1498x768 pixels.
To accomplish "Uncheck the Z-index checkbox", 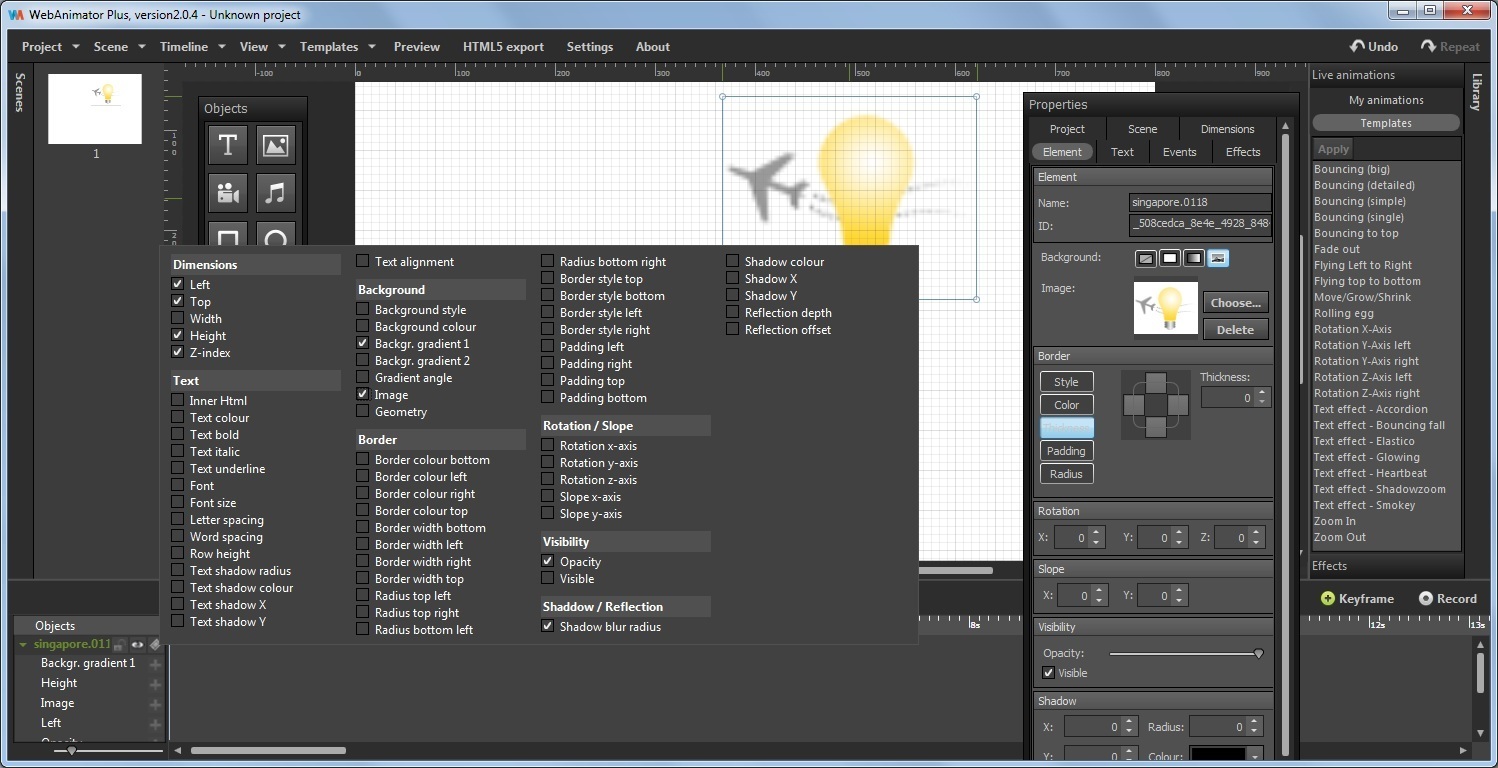I will coord(178,353).
